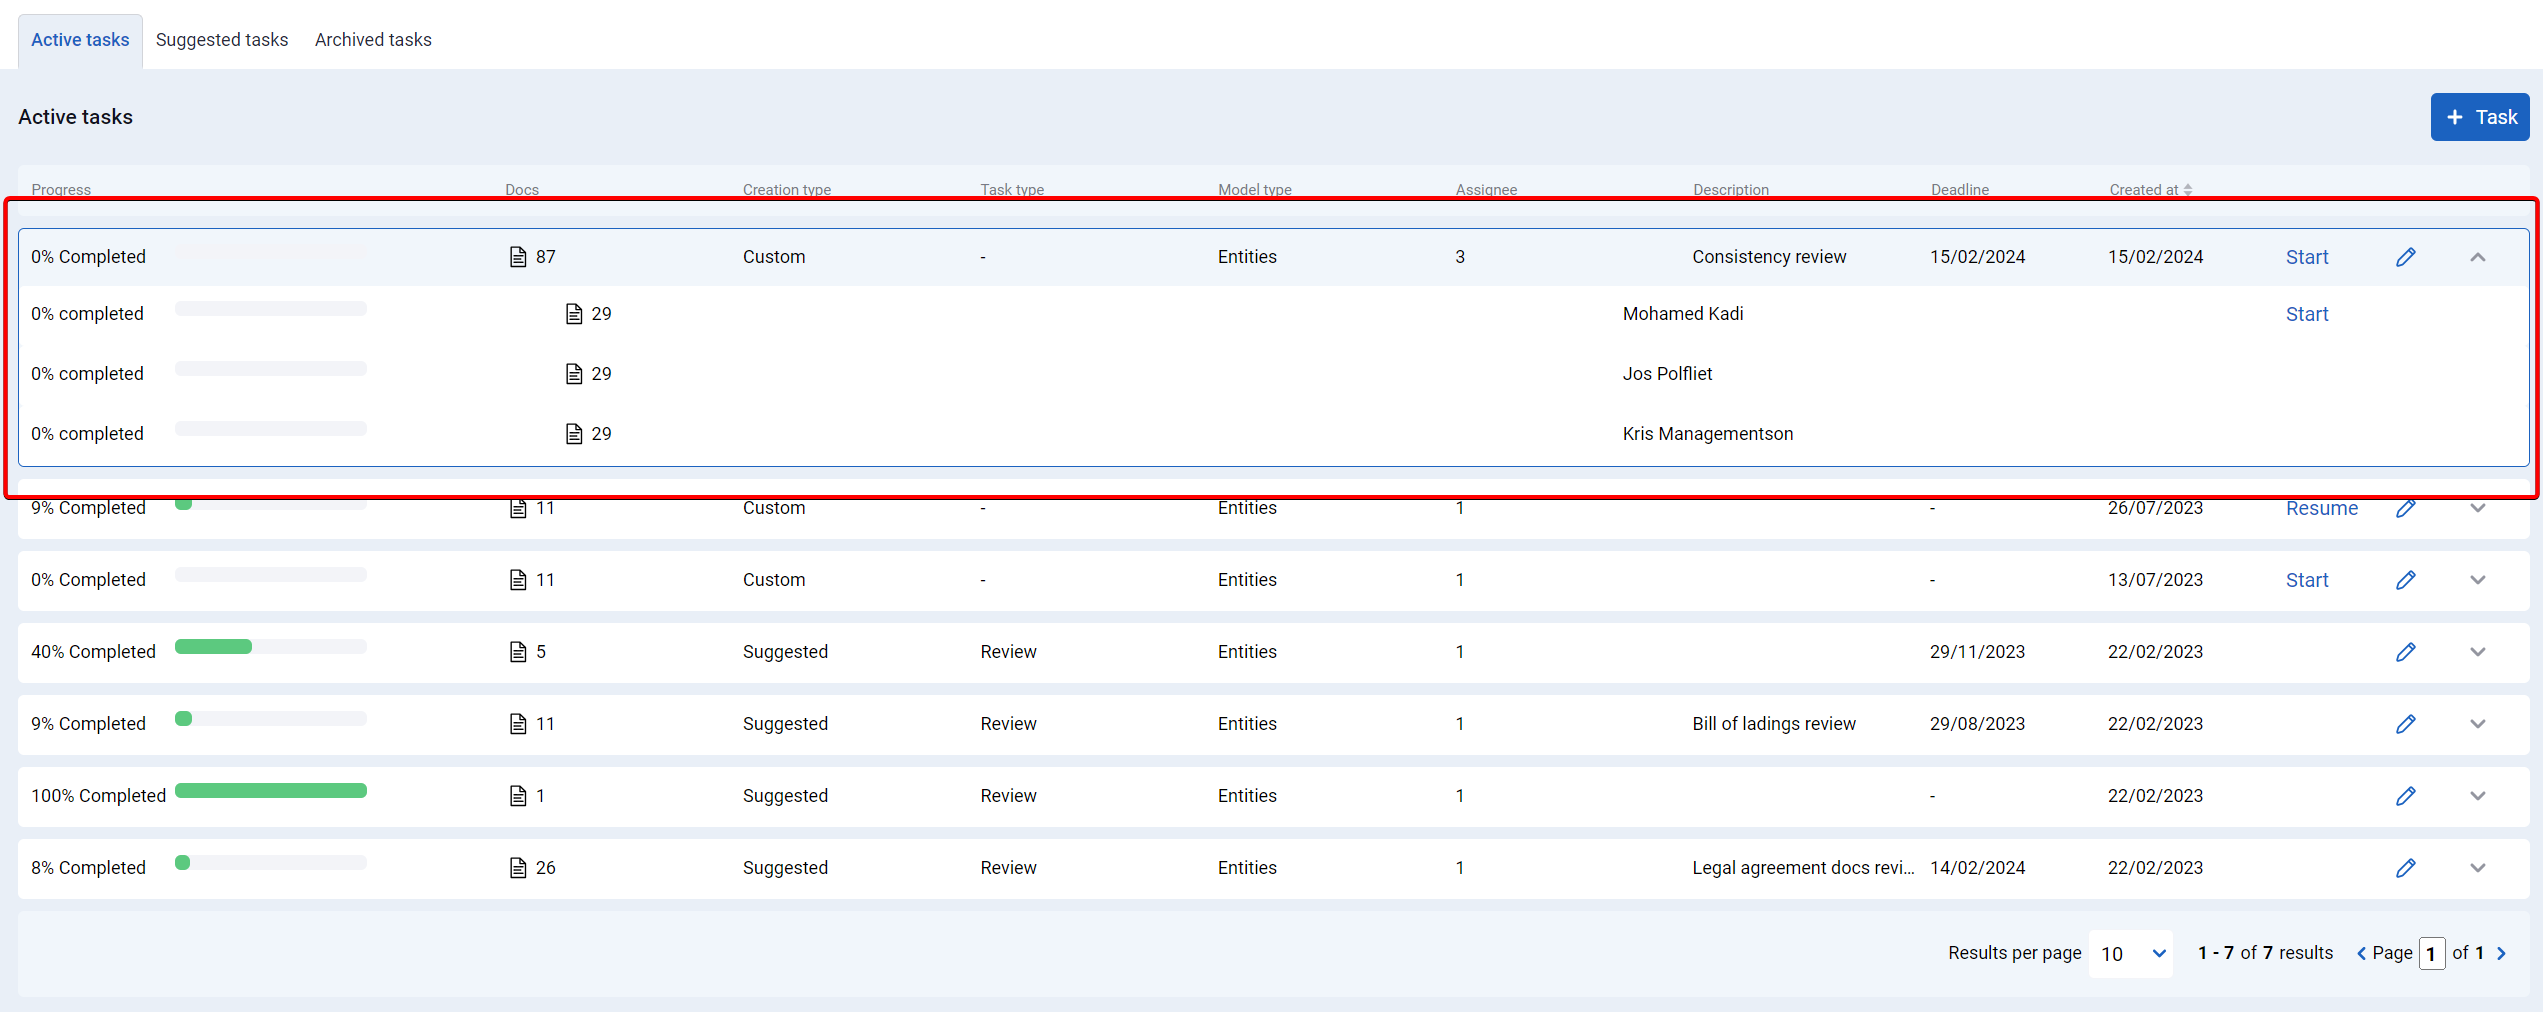
Task: Select the Kris Managementson assignee name
Action: 1707,434
